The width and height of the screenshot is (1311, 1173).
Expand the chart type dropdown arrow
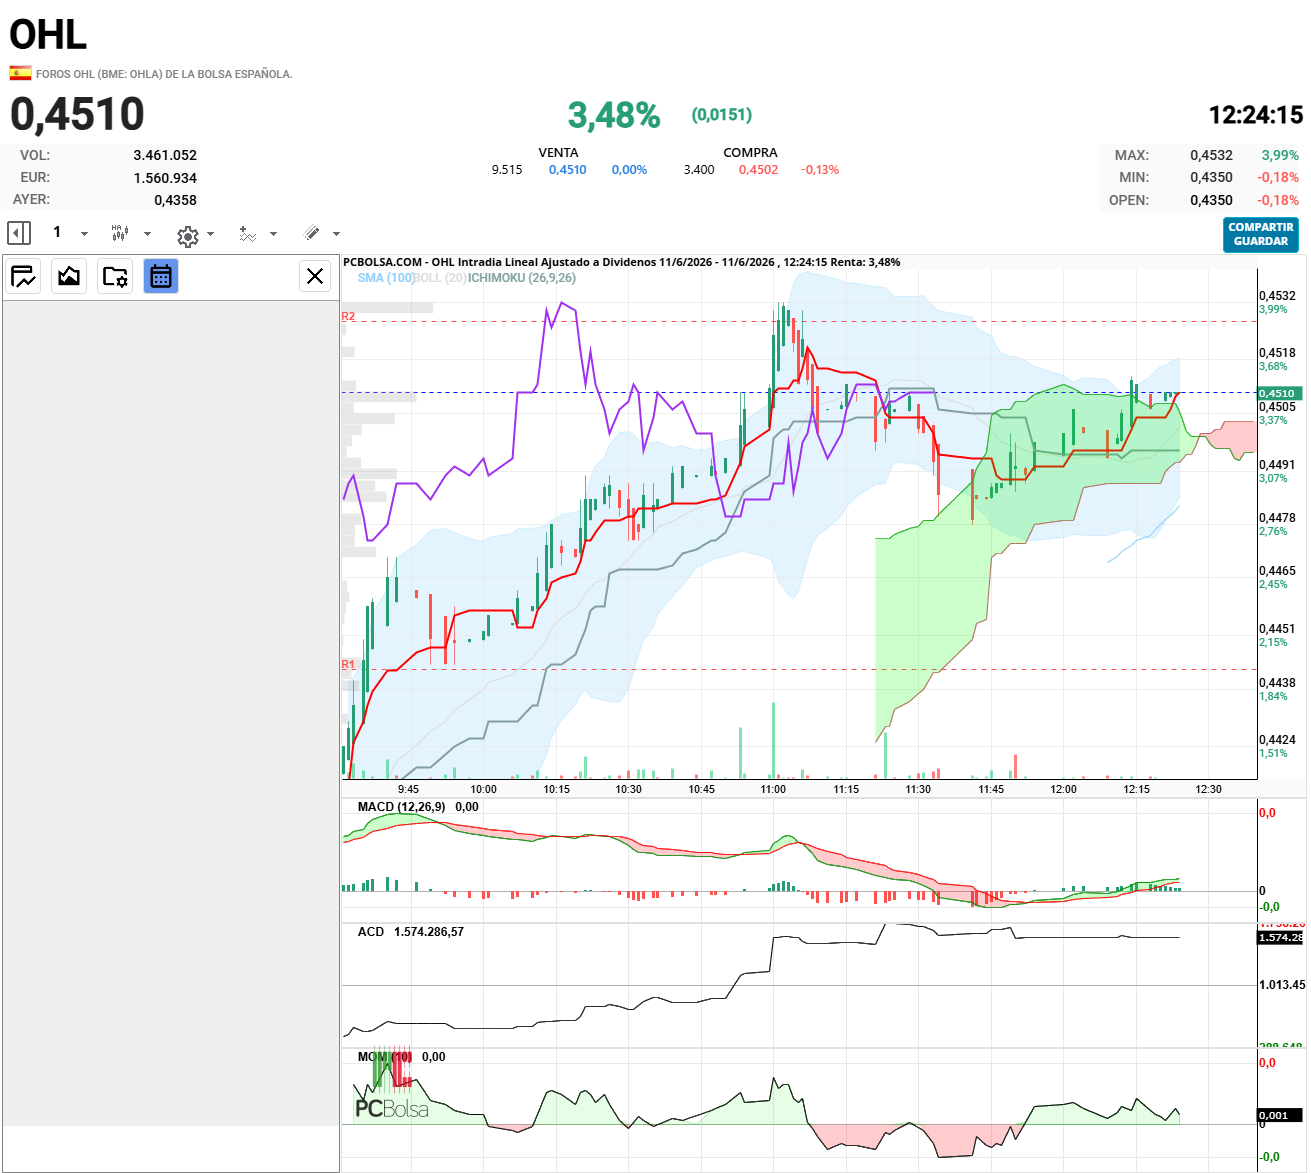click(147, 234)
